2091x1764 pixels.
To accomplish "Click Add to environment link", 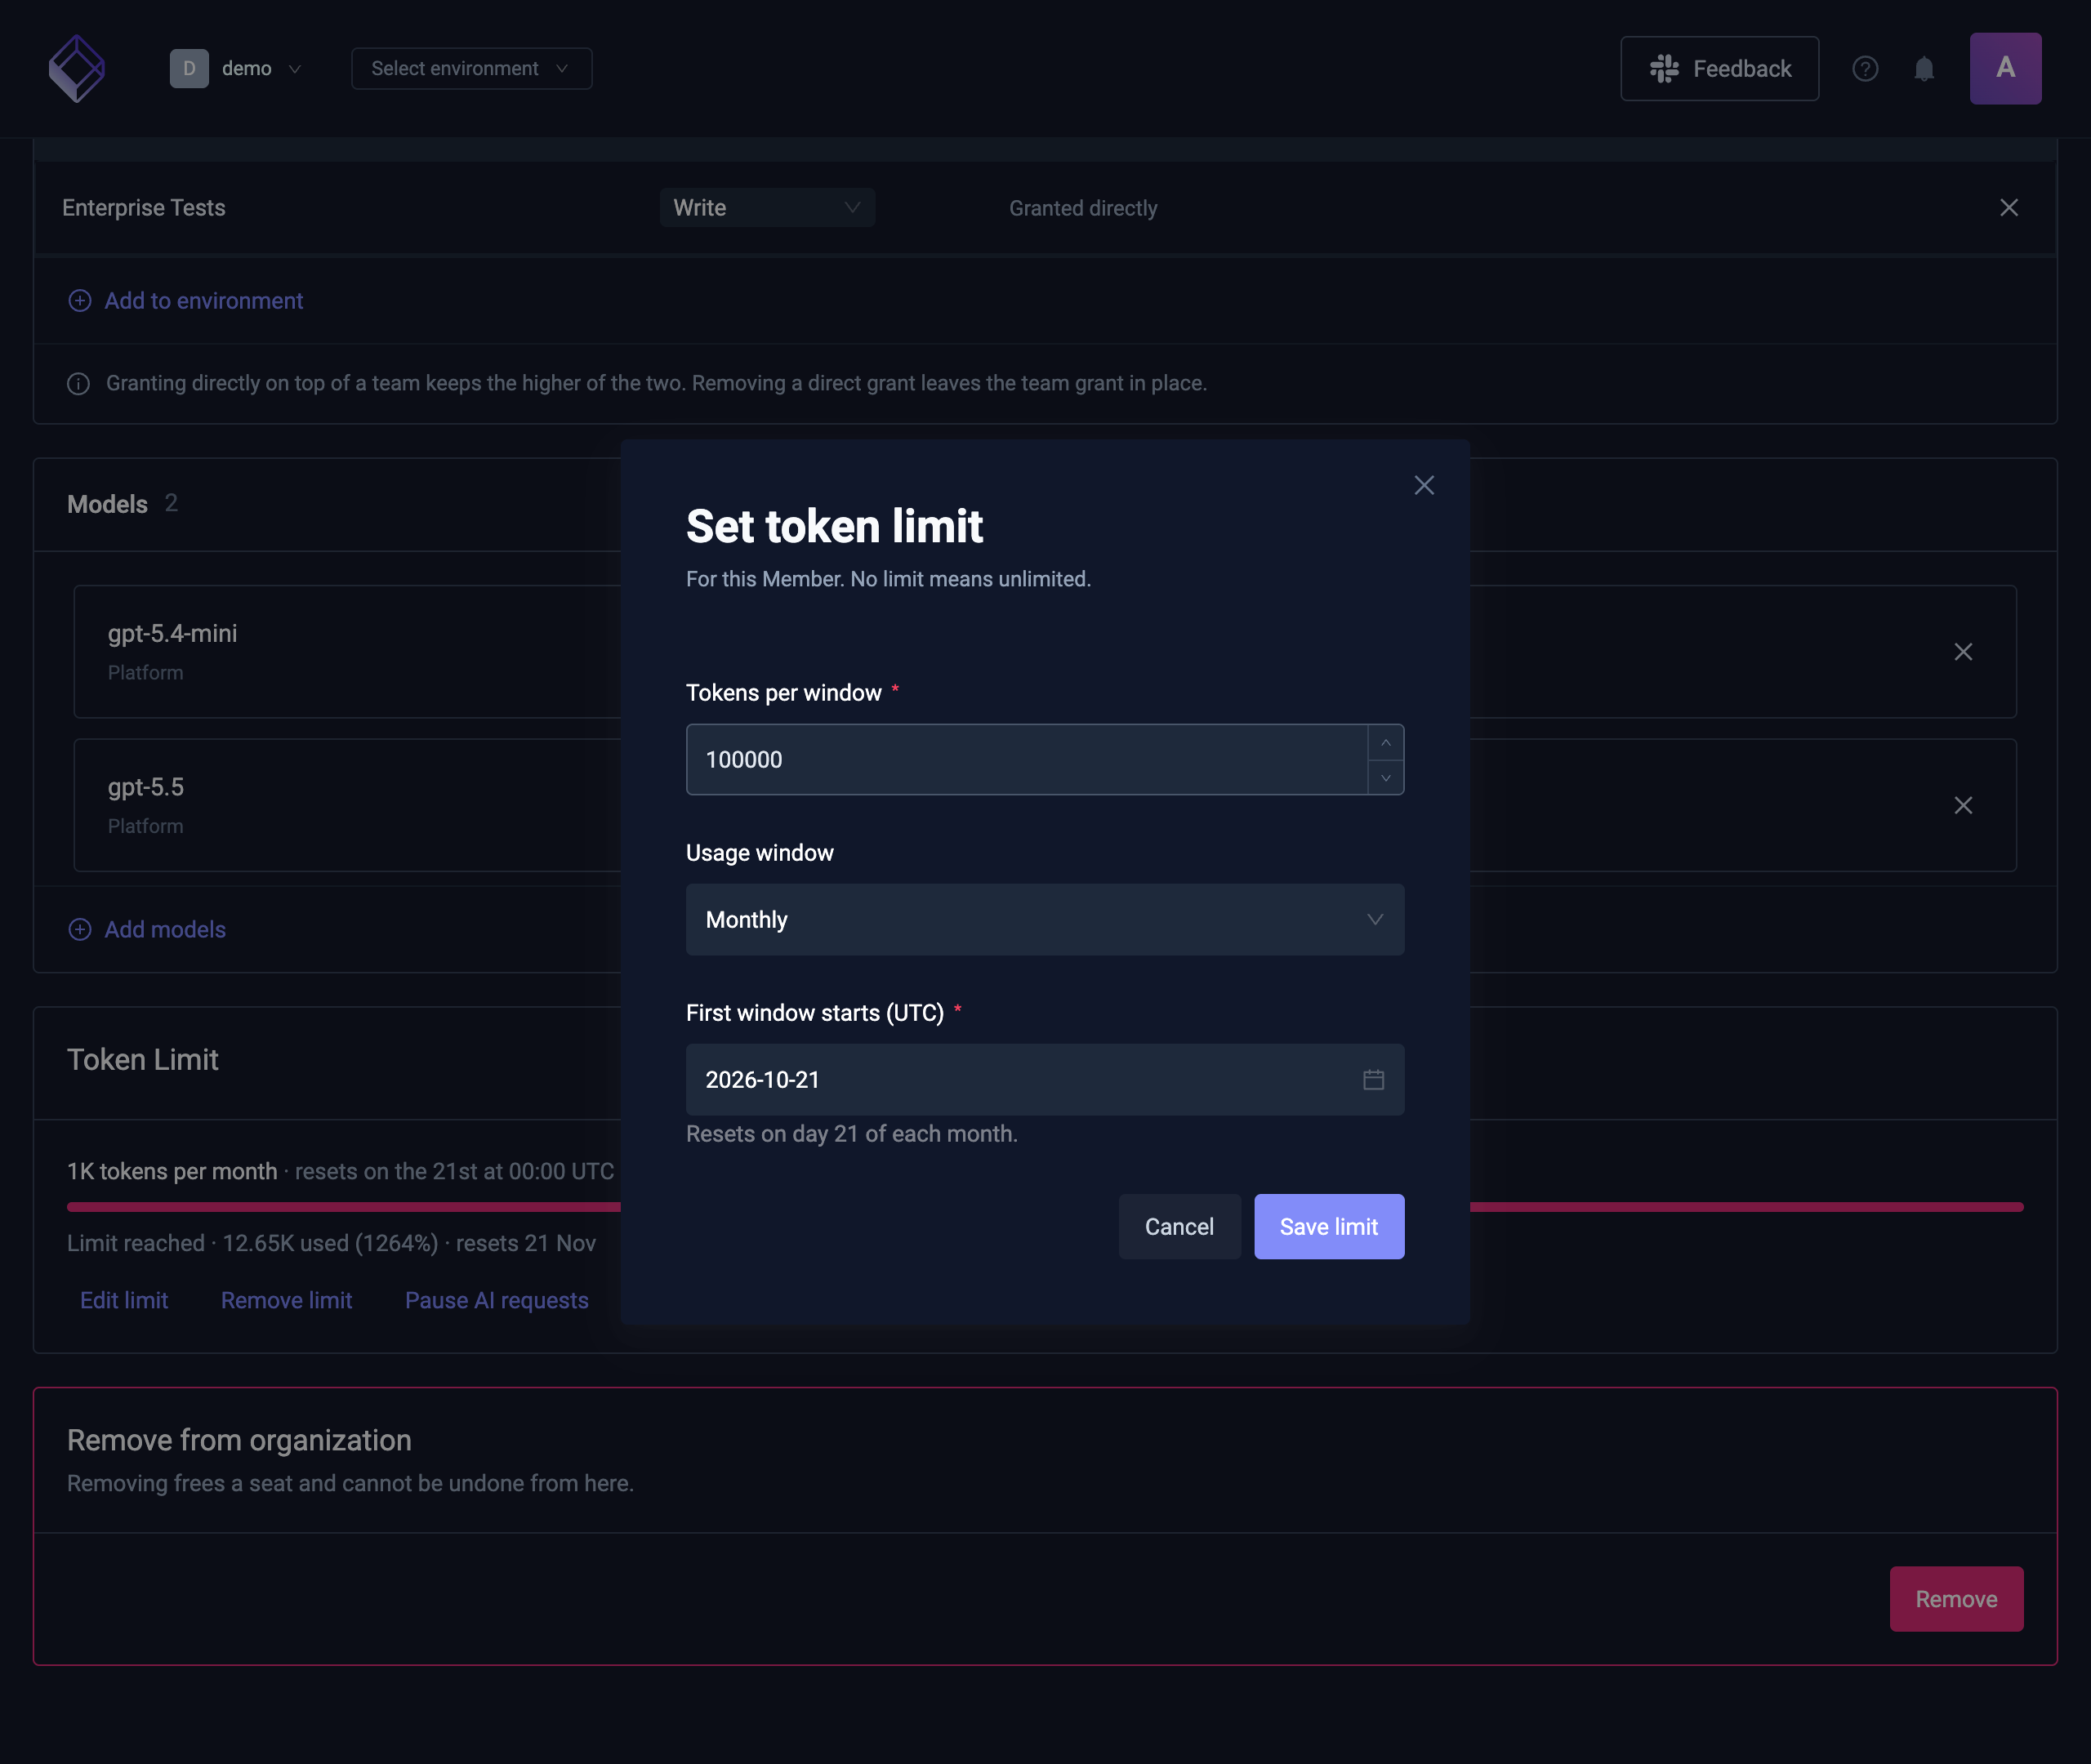I will [x=186, y=301].
